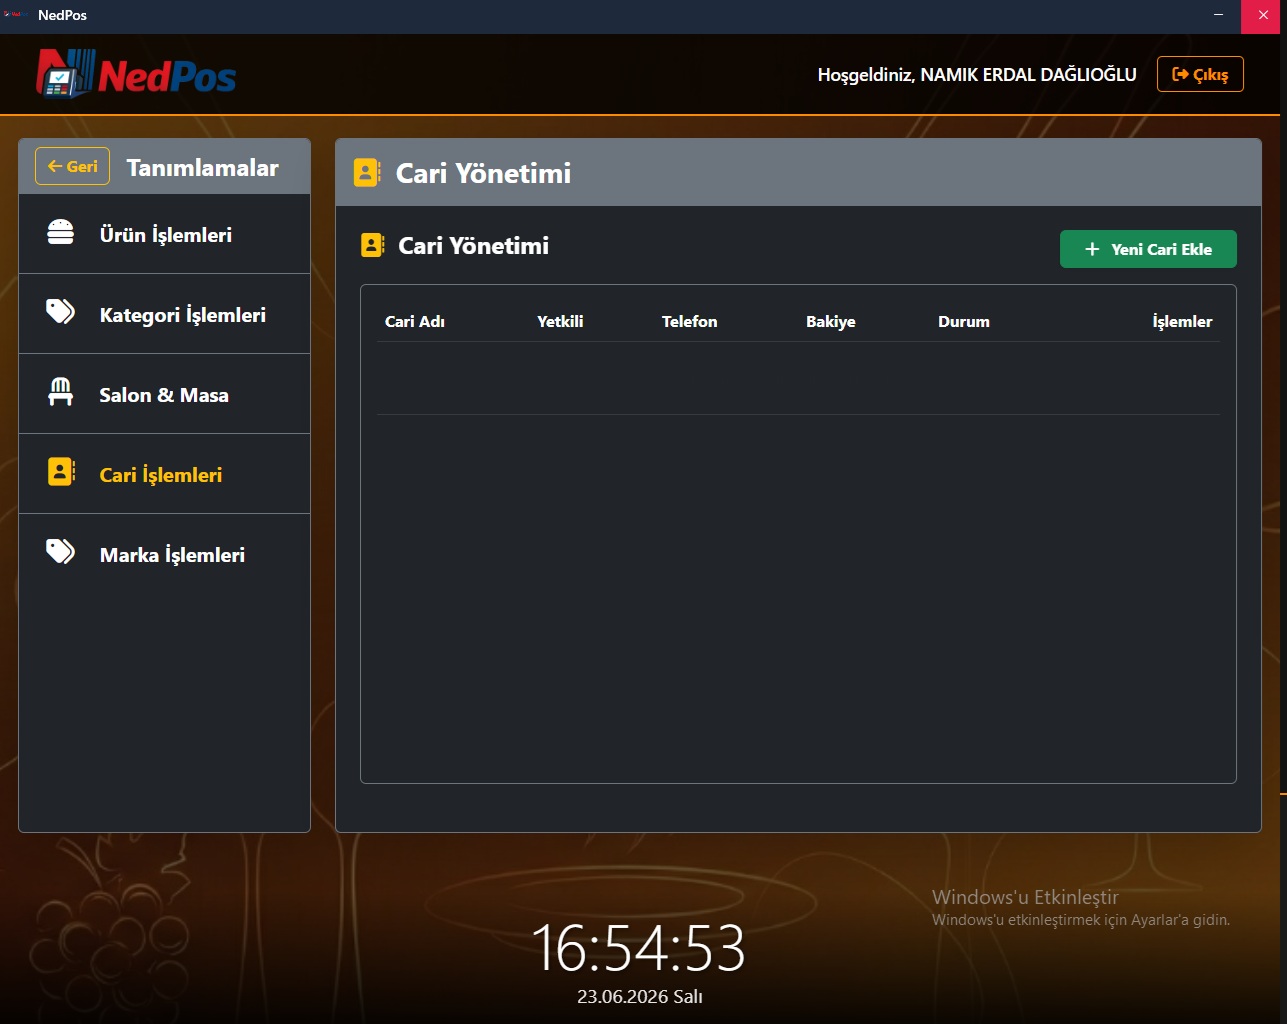Click the date 23.06.2026 Salı
1287x1024 pixels.
tap(640, 996)
